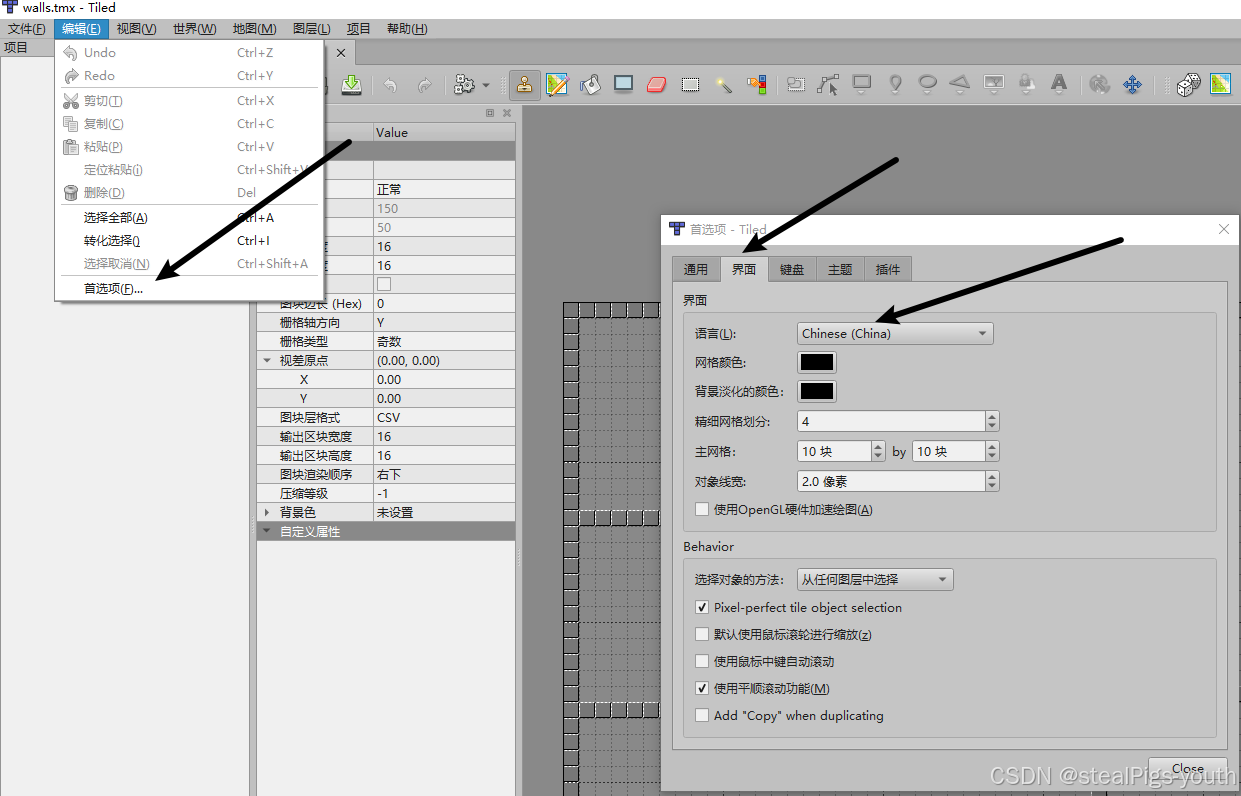
Task: Select the Shape Fill rectangle tool
Action: pos(623,85)
